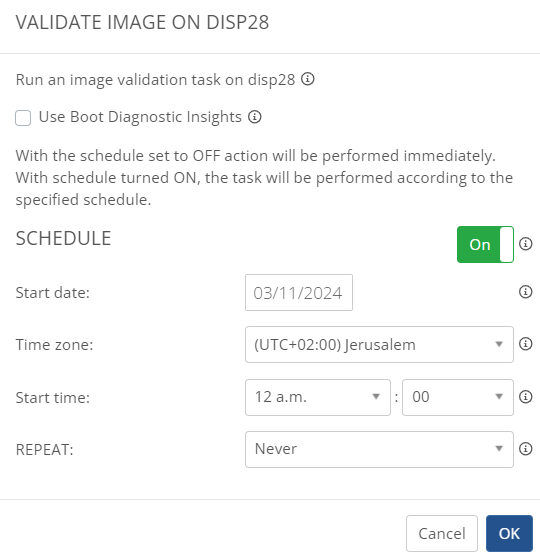540x558 pixels.
Task: Open the 00 minutes dropdown
Action: tap(458, 397)
